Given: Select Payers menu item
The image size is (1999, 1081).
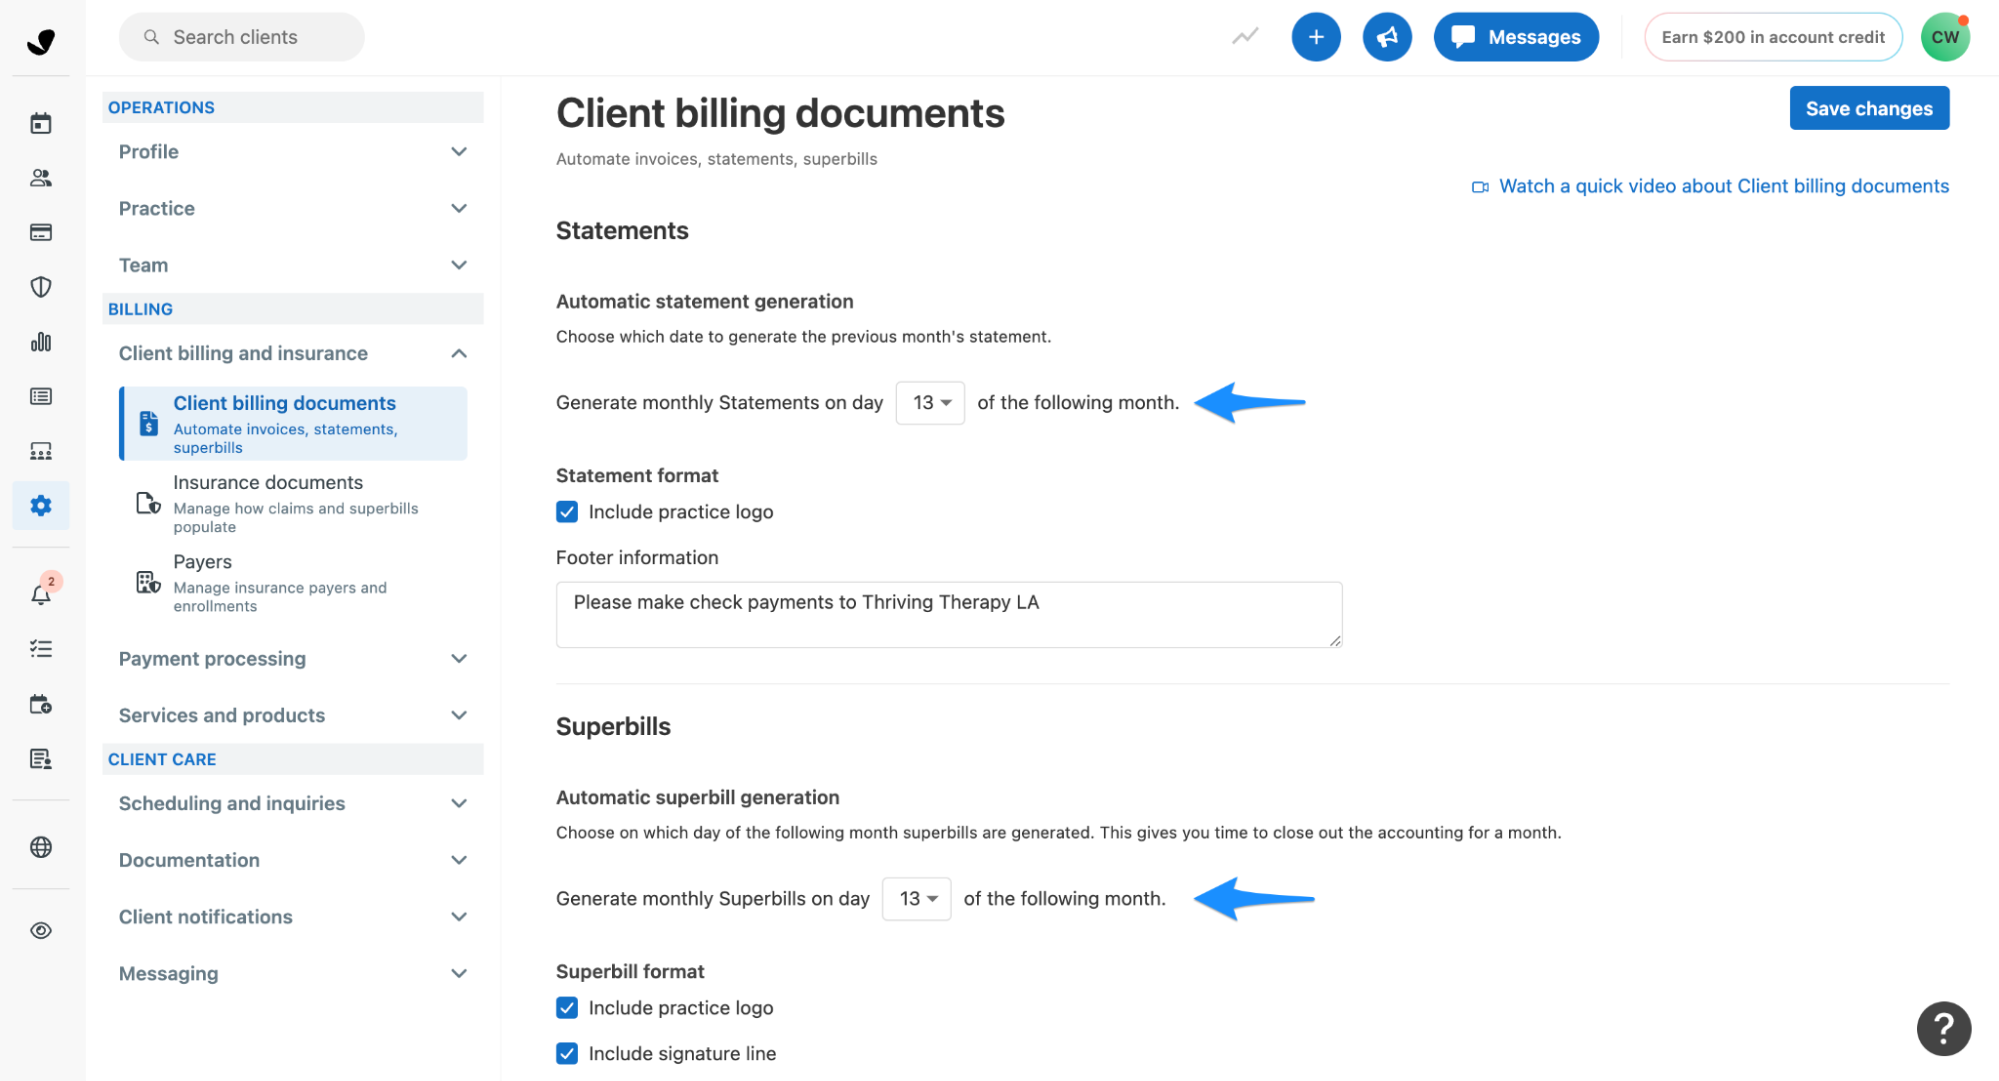Looking at the screenshot, I should click(x=293, y=583).
